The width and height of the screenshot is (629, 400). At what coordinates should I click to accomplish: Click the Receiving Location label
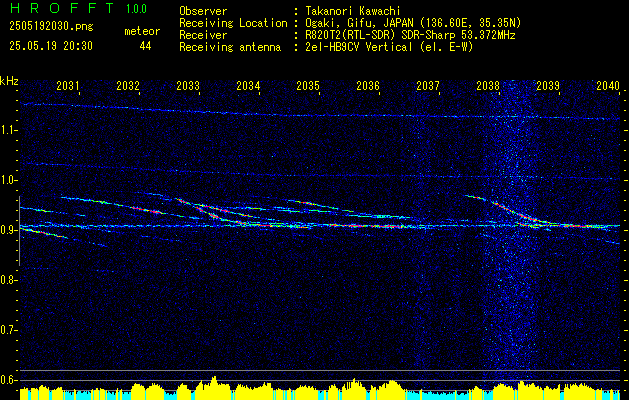233,23
